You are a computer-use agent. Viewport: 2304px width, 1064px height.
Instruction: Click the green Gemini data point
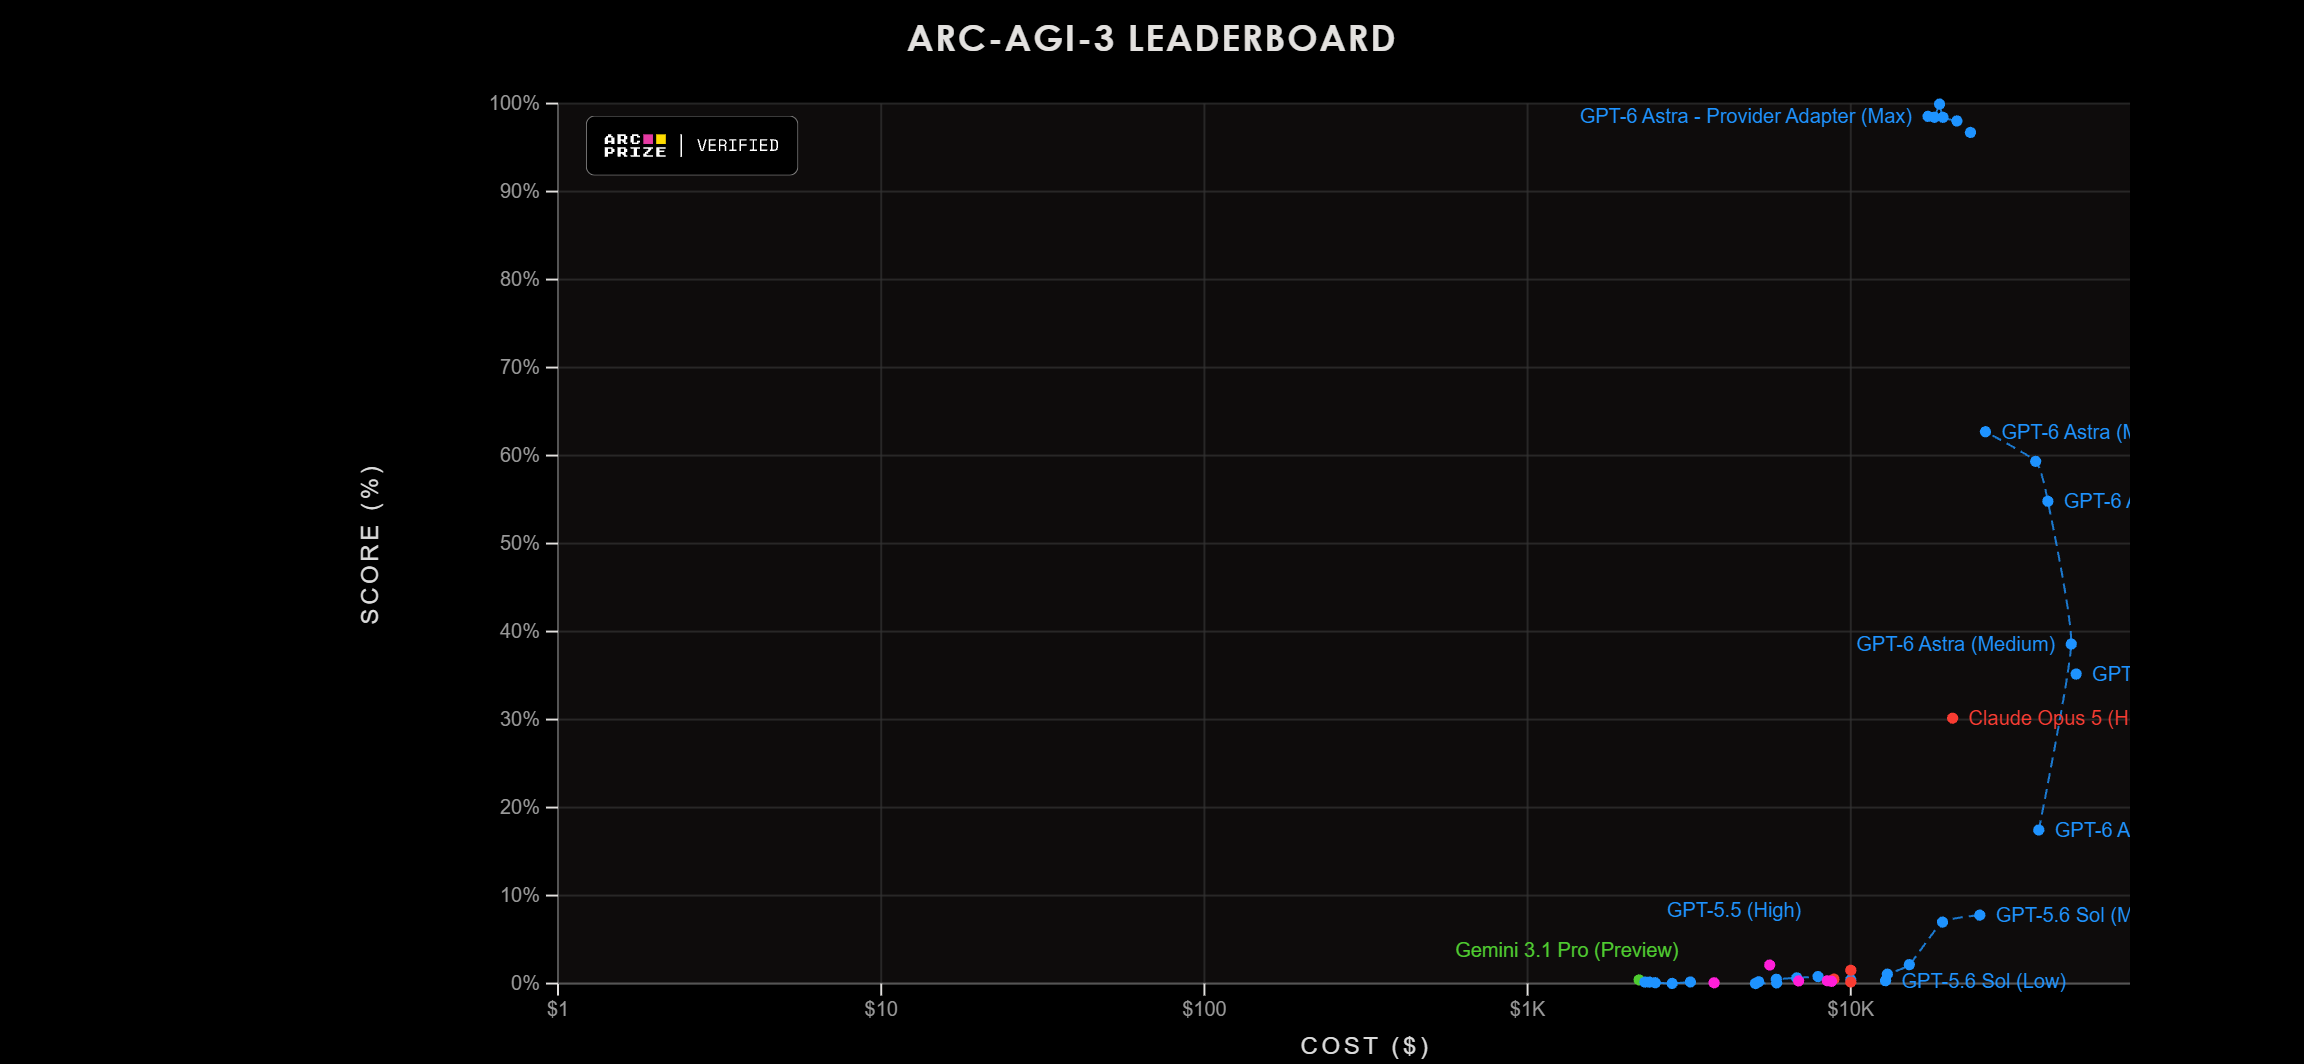(x=1637, y=980)
